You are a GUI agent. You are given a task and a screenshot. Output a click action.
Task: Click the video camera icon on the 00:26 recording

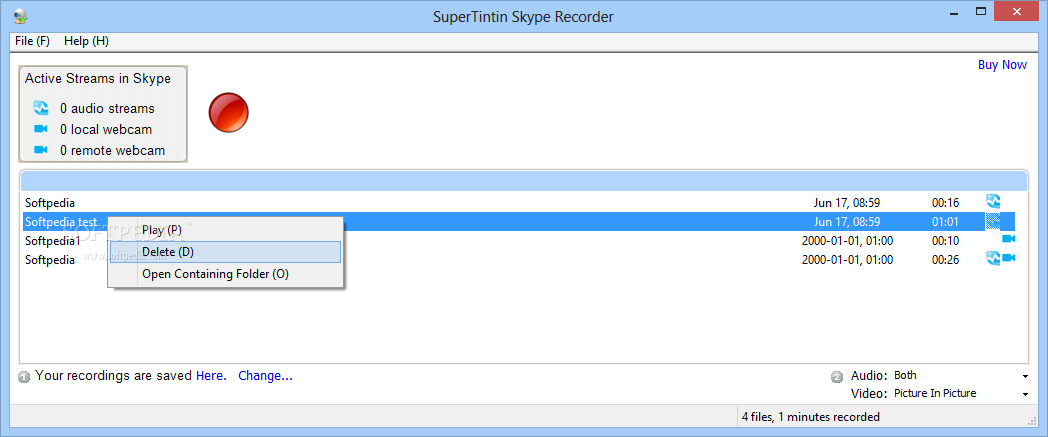tap(1009, 258)
